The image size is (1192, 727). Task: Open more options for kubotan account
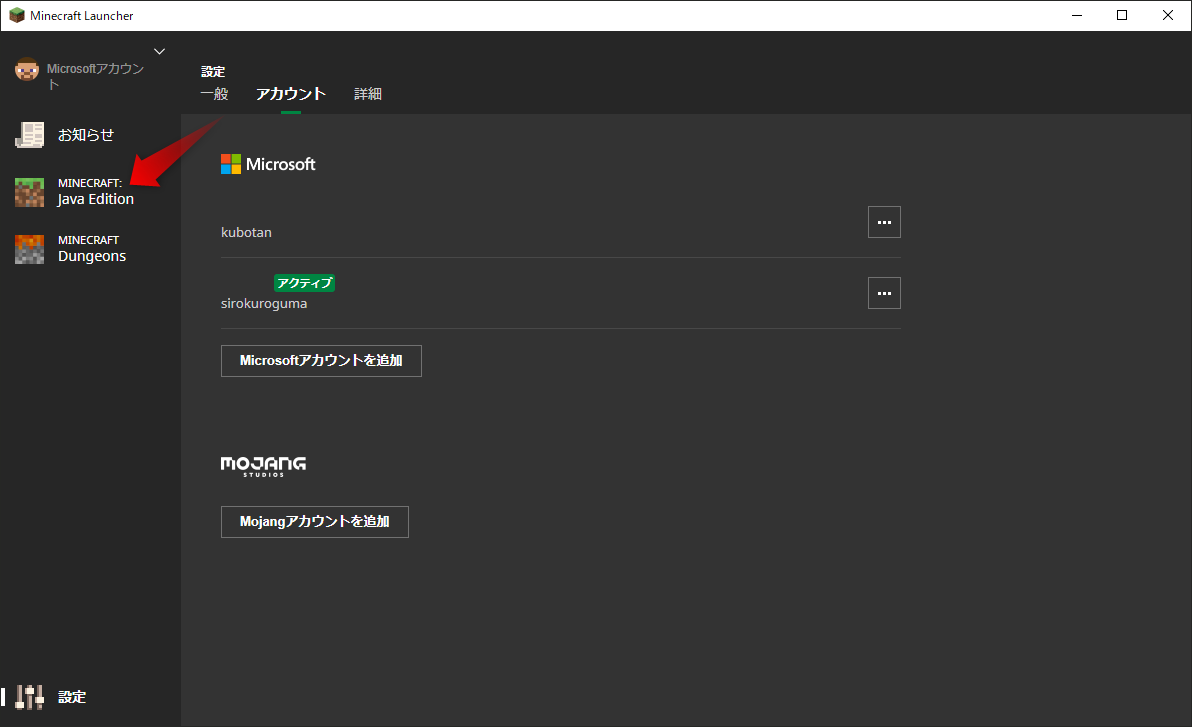[x=884, y=222]
